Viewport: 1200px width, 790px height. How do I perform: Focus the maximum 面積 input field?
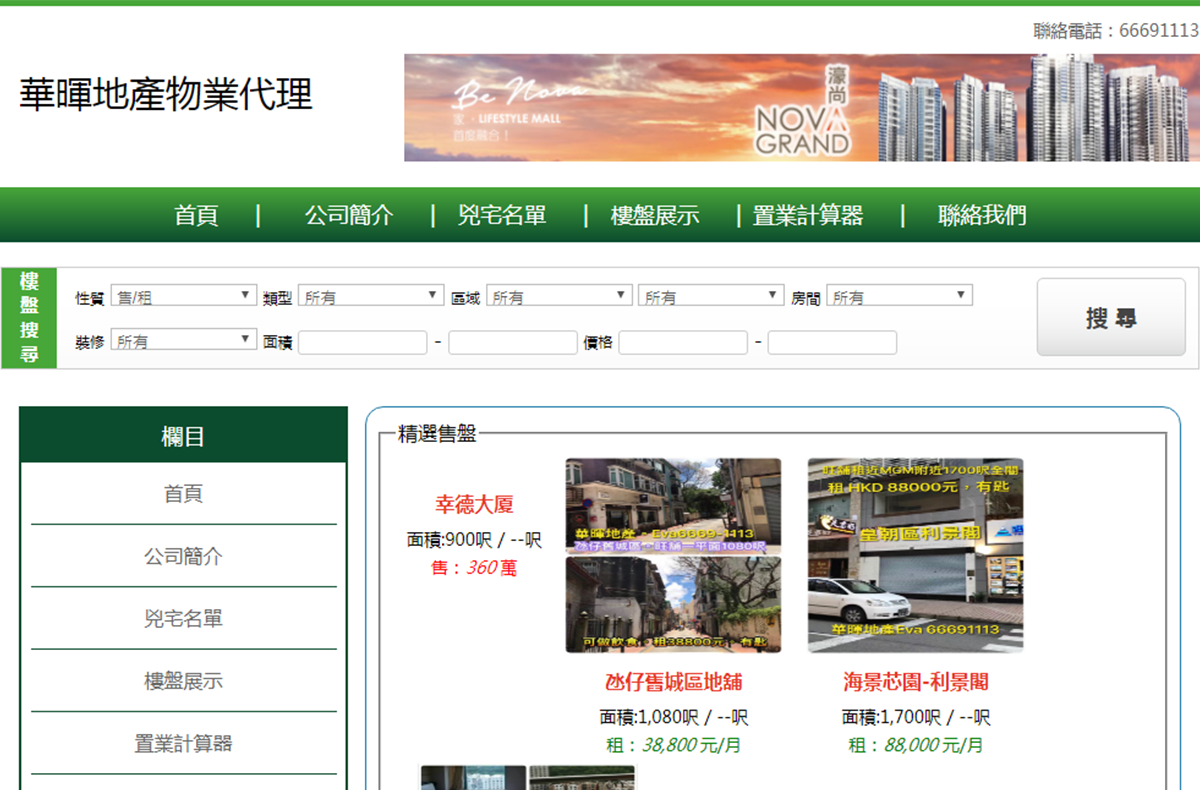click(513, 342)
